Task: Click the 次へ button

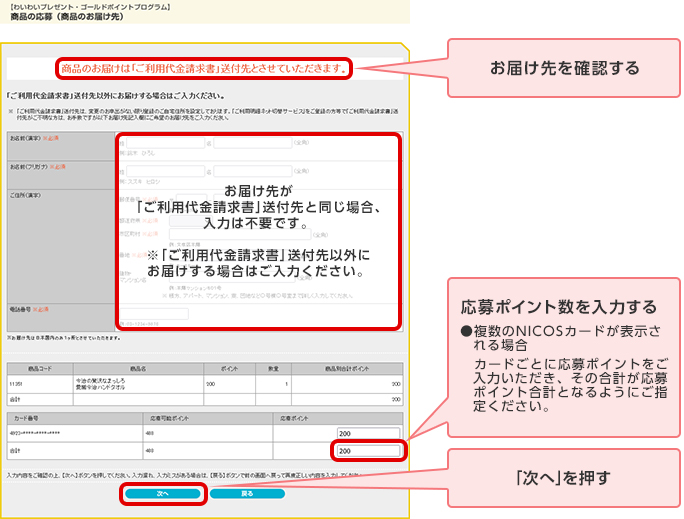Action: point(163,493)
